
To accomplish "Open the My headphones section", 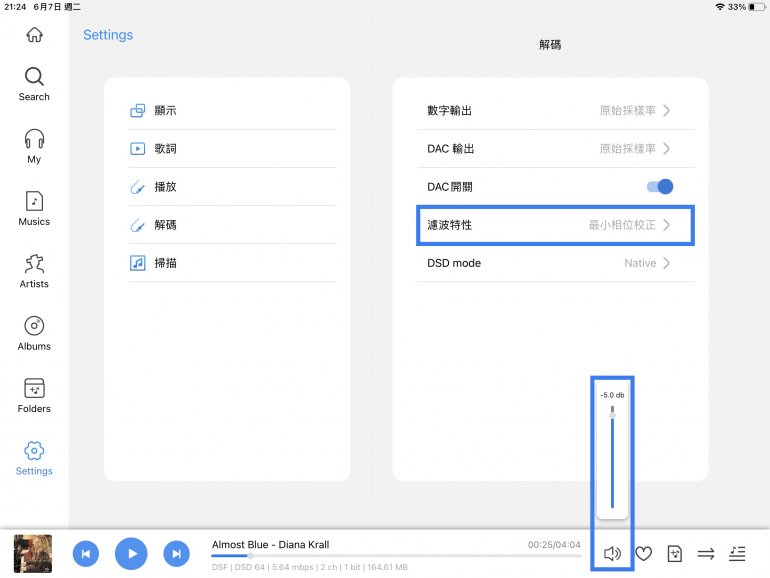I will [x=34, y=146].
